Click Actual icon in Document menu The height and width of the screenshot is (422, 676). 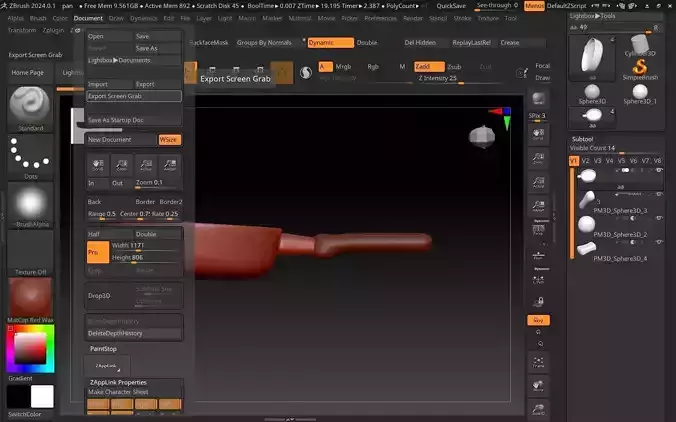(x=146, y=165)
